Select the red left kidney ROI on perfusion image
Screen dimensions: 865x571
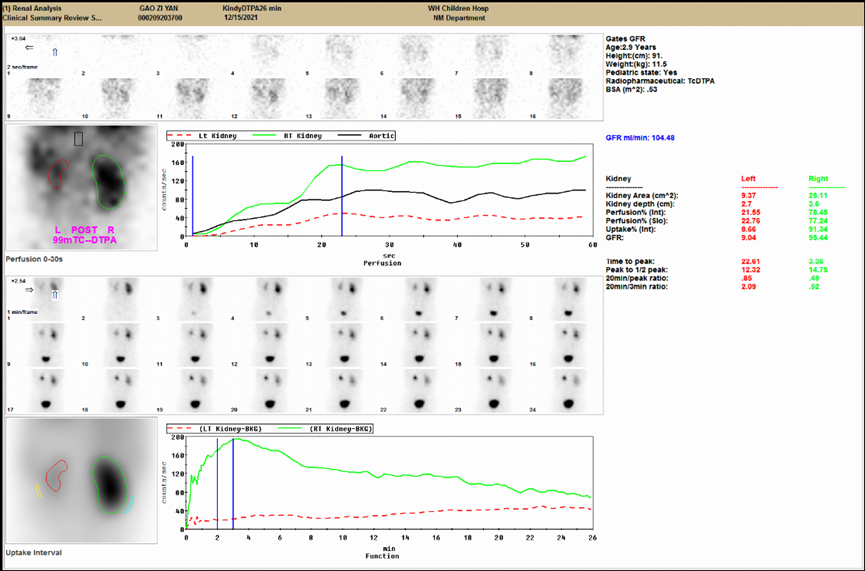(x=57, y=174)
